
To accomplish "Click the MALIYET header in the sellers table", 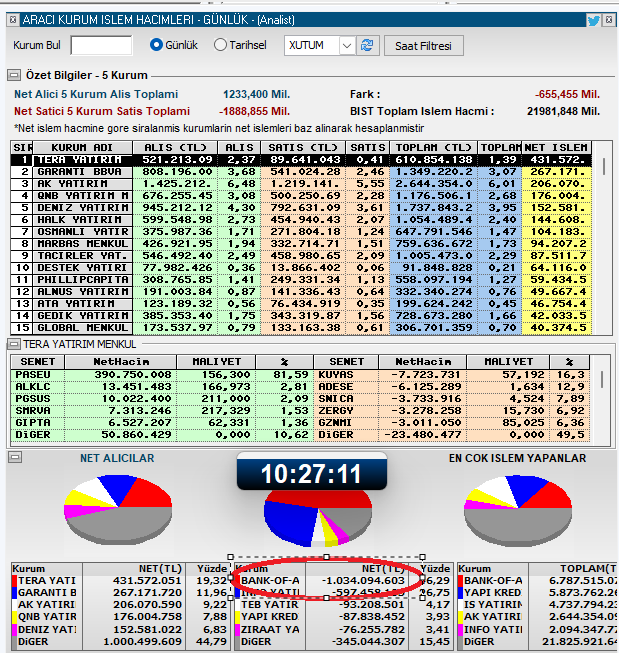I will [x=508, y=362].
